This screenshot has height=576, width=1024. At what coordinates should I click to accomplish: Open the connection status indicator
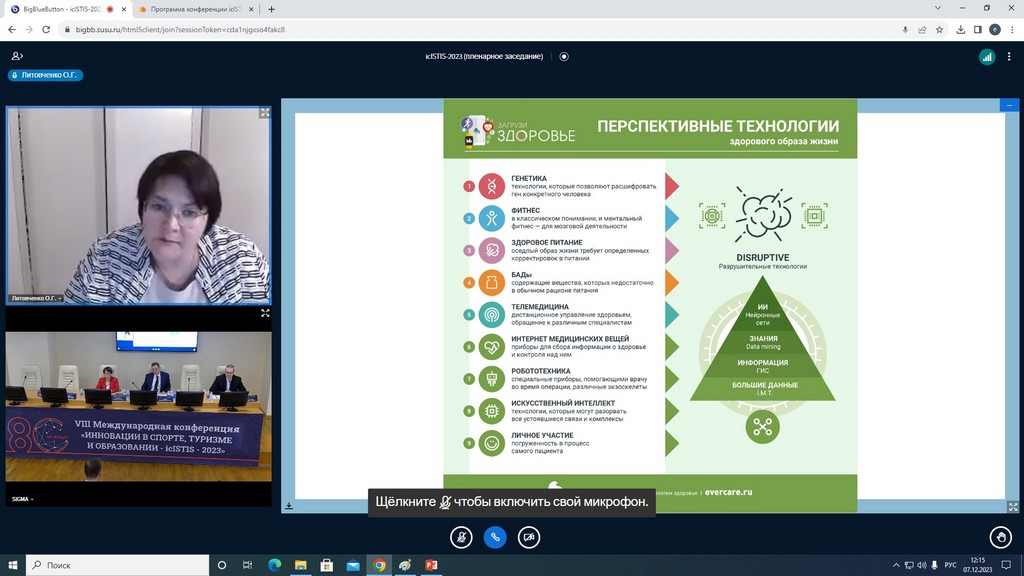click(x=987, y=57)
